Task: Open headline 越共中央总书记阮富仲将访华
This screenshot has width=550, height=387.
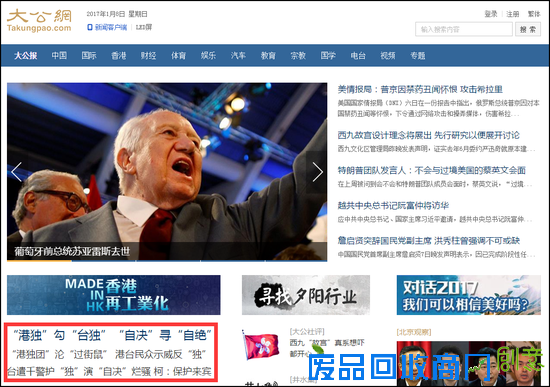Action: click(393, 205)
